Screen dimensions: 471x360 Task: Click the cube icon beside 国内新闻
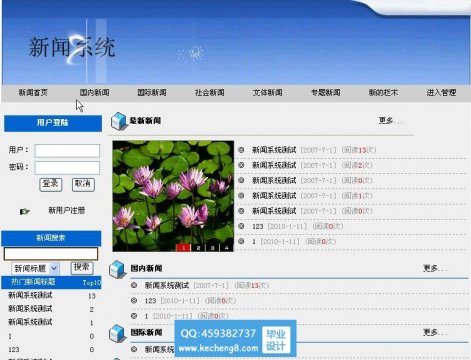click(x=118, y=269)
